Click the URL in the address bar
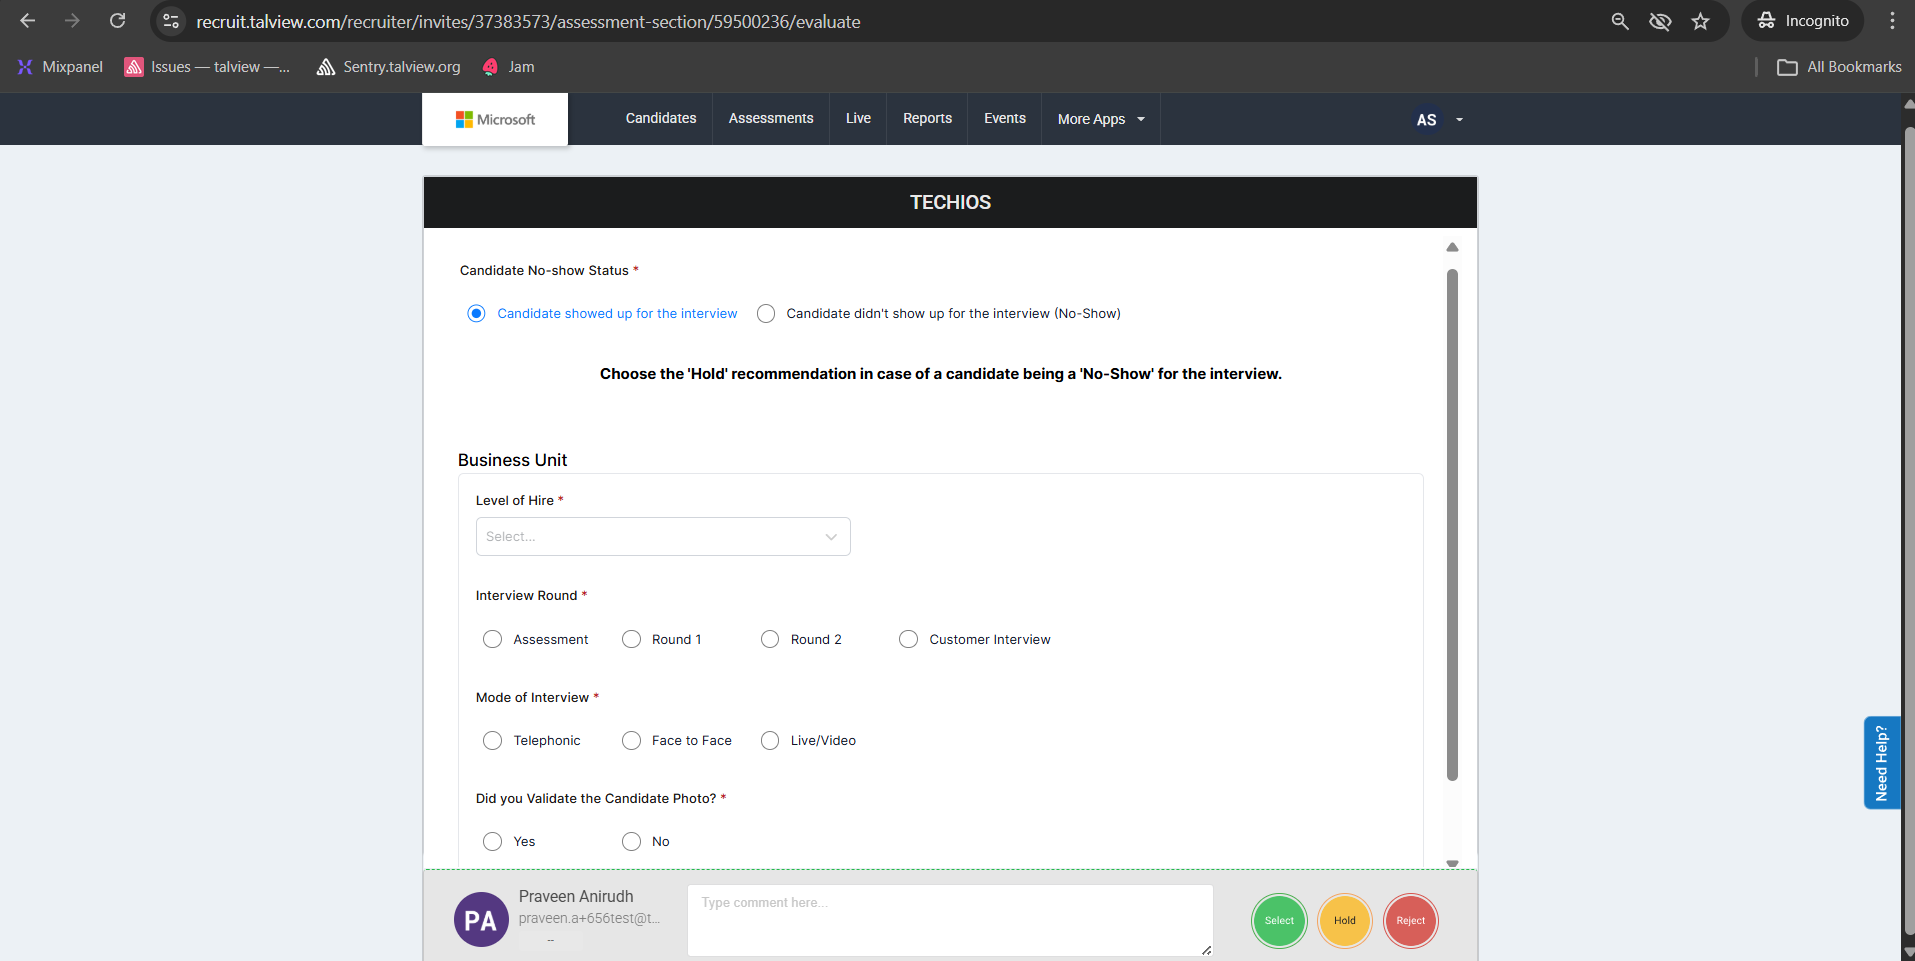1915x961 pixels. [x=528, y=21]
